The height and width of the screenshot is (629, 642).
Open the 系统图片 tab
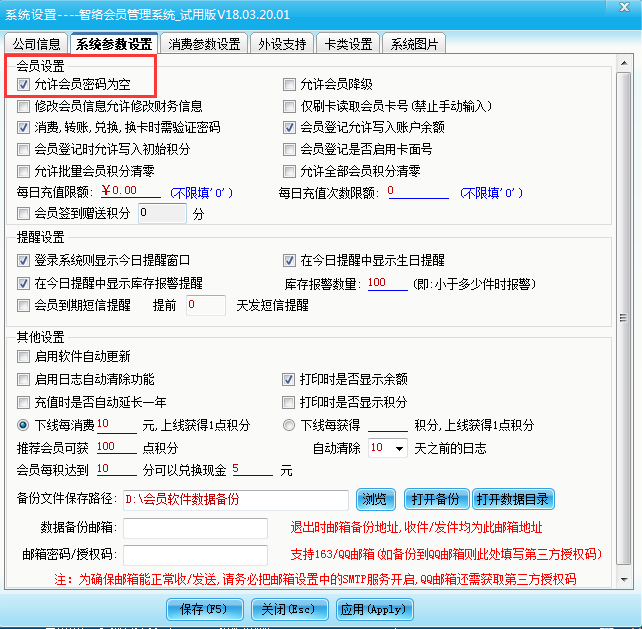414,43
